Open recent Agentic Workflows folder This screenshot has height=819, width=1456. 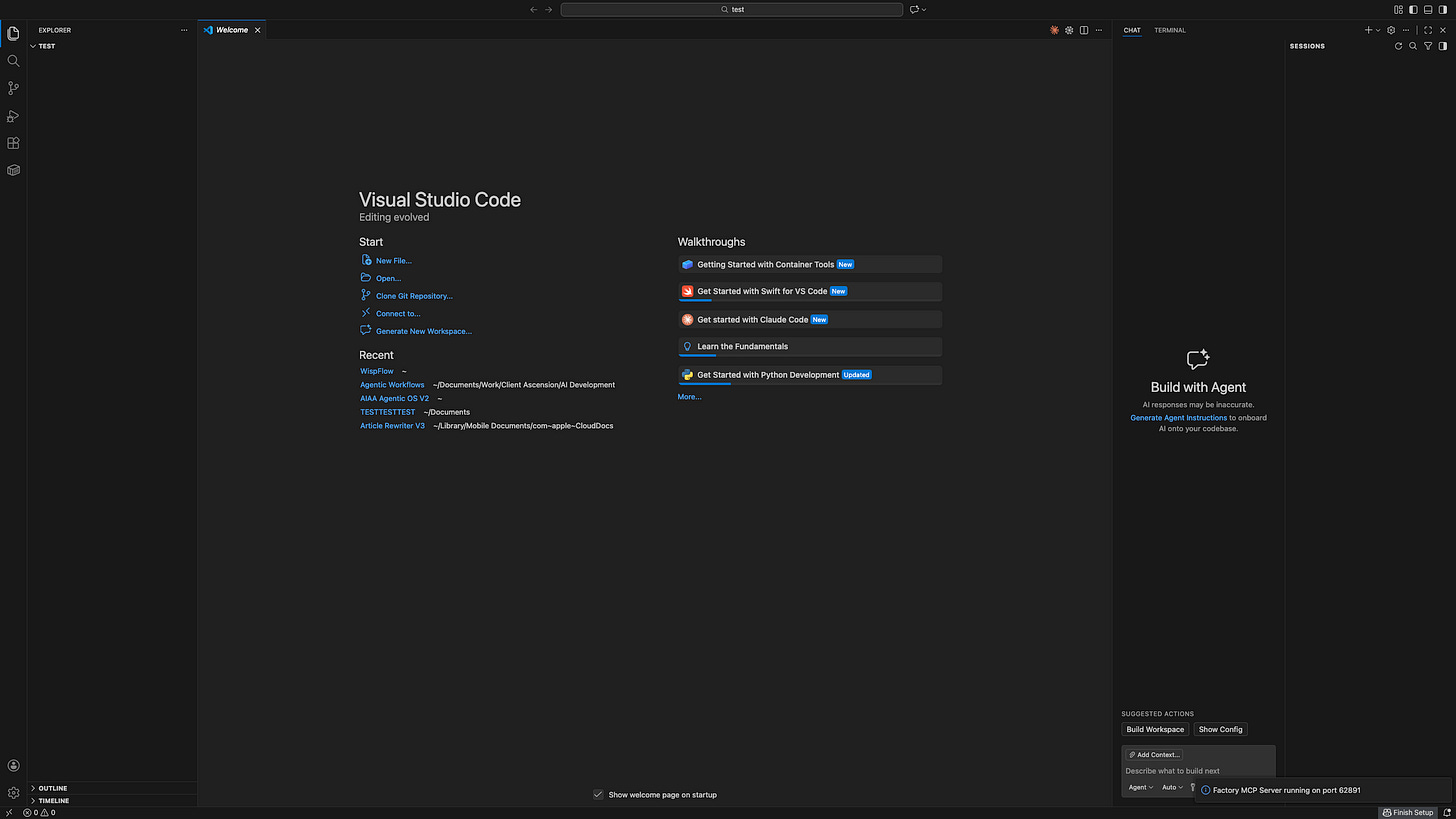pos(392,385)
